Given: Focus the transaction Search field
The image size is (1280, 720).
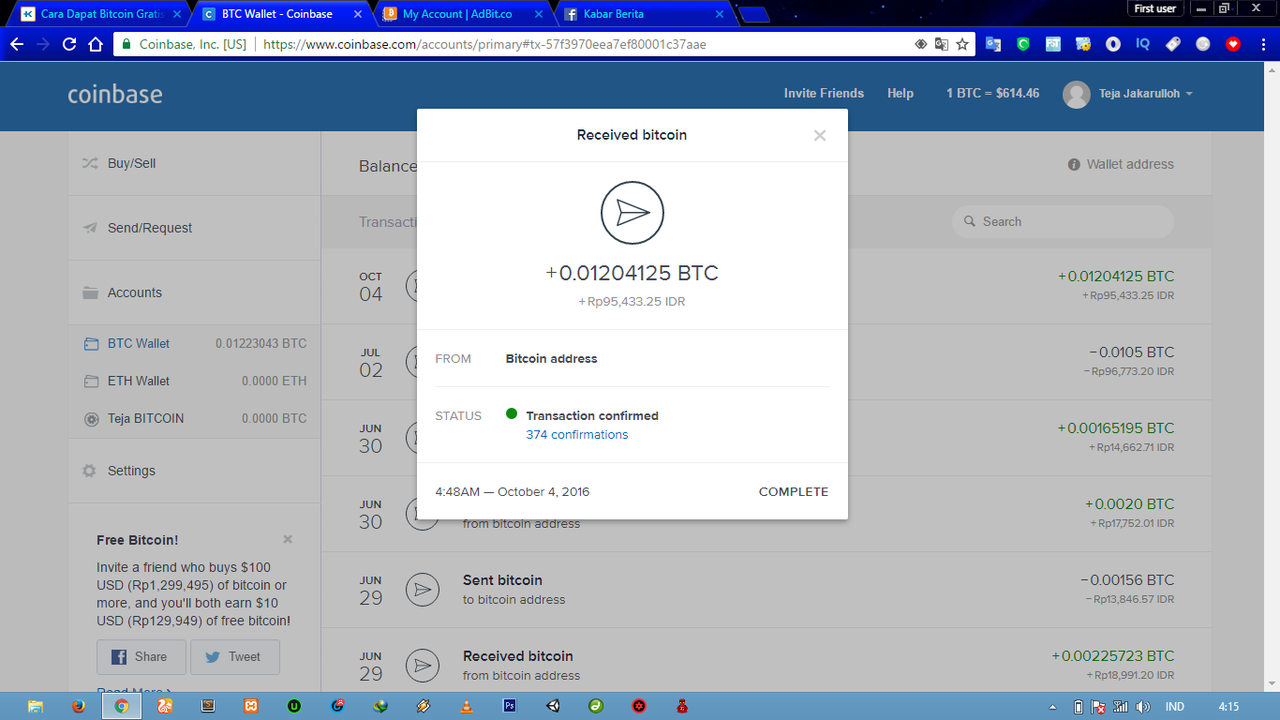Looking at the screenshot, I should tap(1063, 221).
